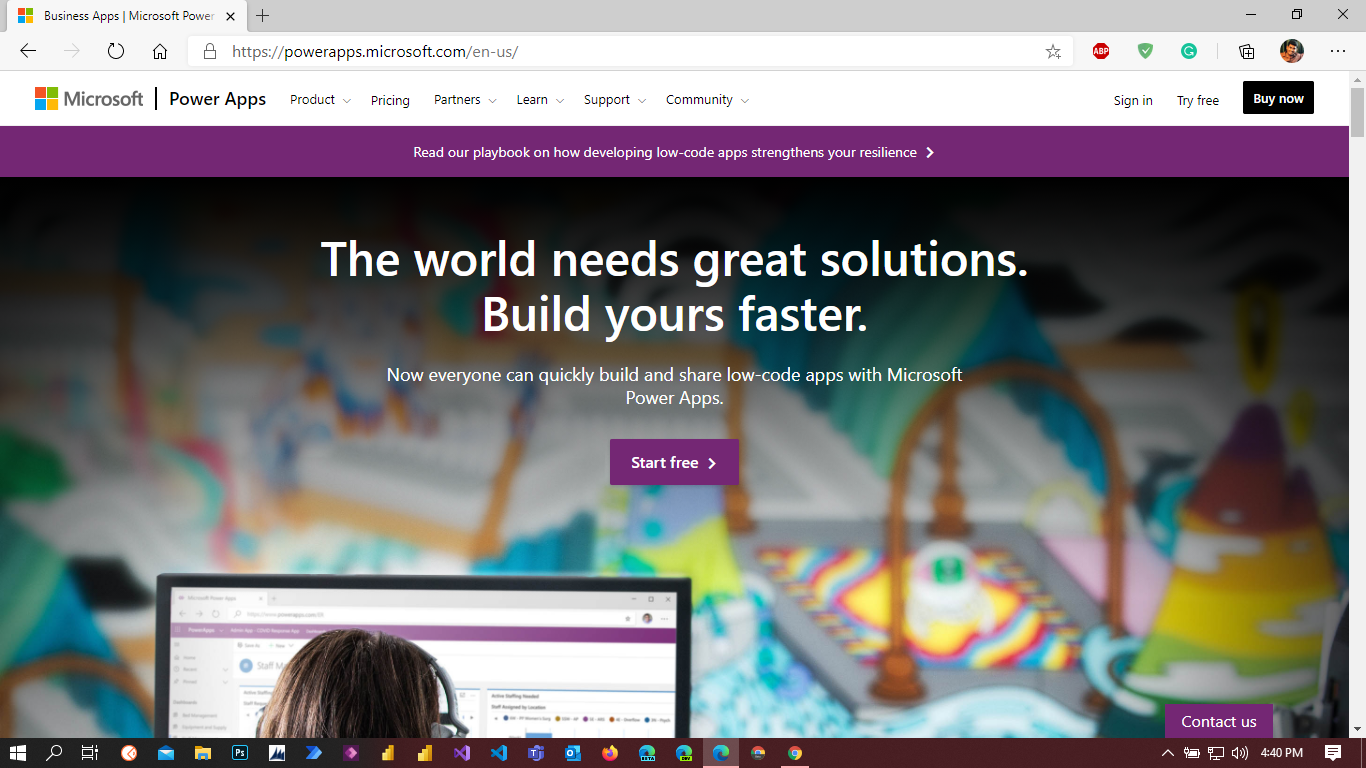Open the Pricing page link
Screen dimensions: 1366x768
click(390, 100)
